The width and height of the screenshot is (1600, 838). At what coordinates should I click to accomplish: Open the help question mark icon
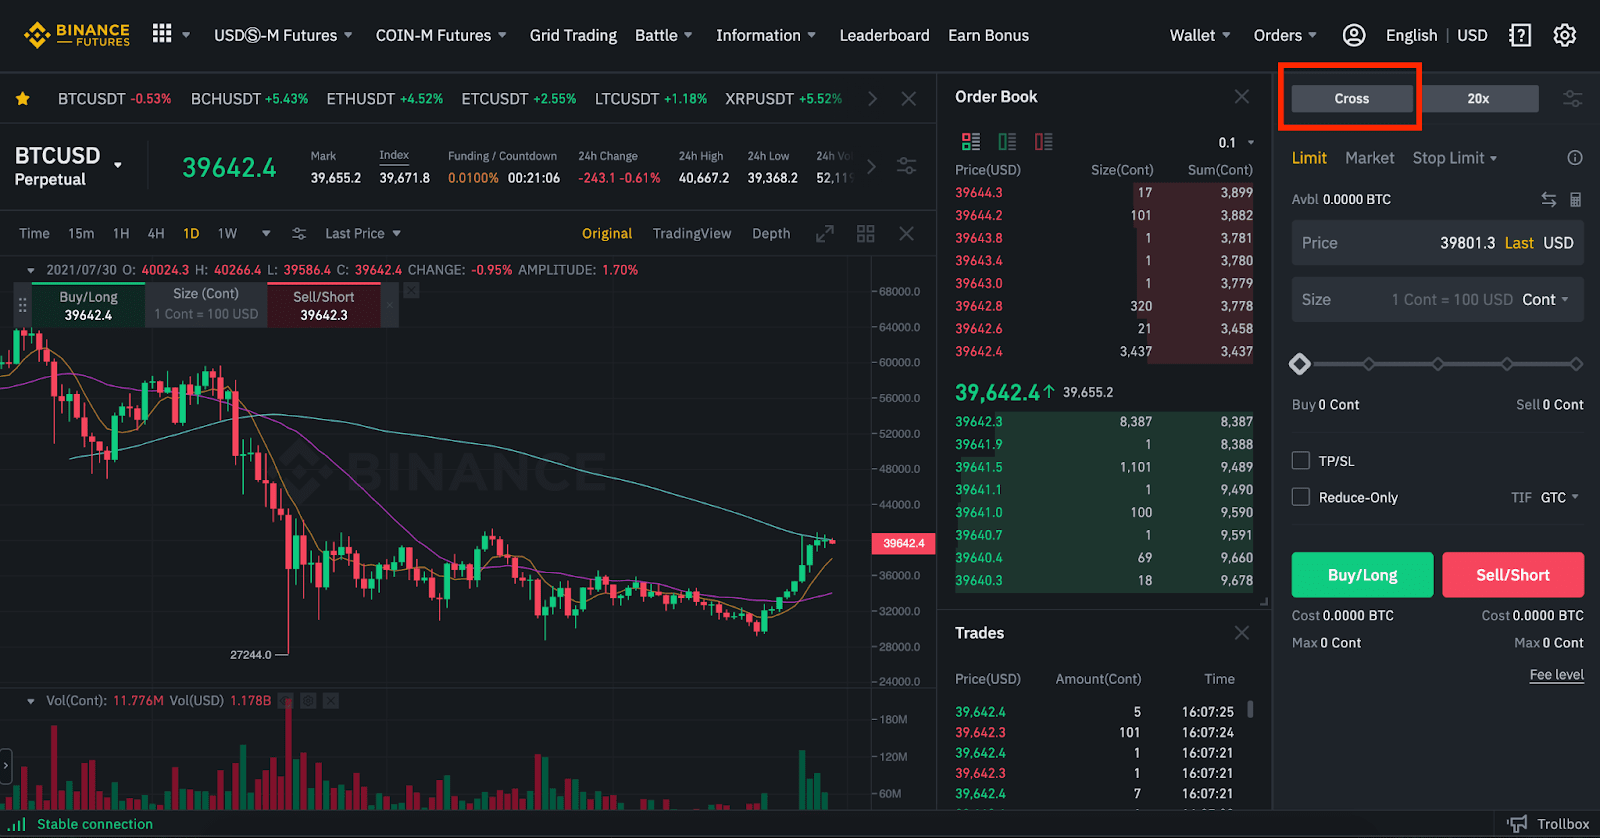pyautogui.click(x=1520, y=35)
